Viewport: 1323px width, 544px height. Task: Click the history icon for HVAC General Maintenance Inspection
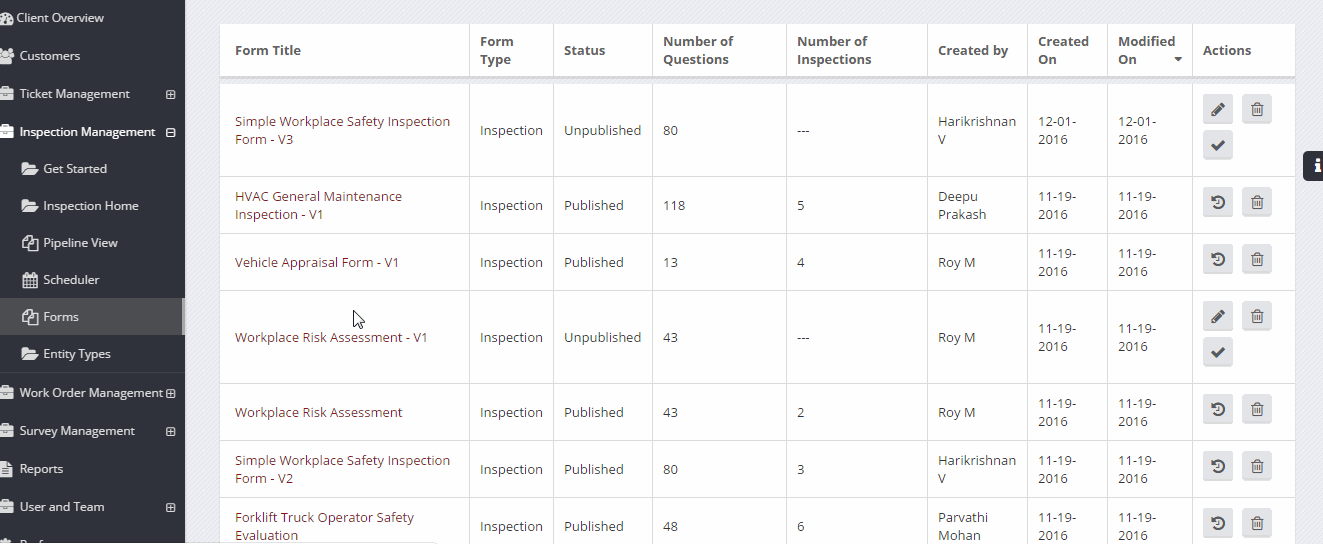pos(1217,203)
